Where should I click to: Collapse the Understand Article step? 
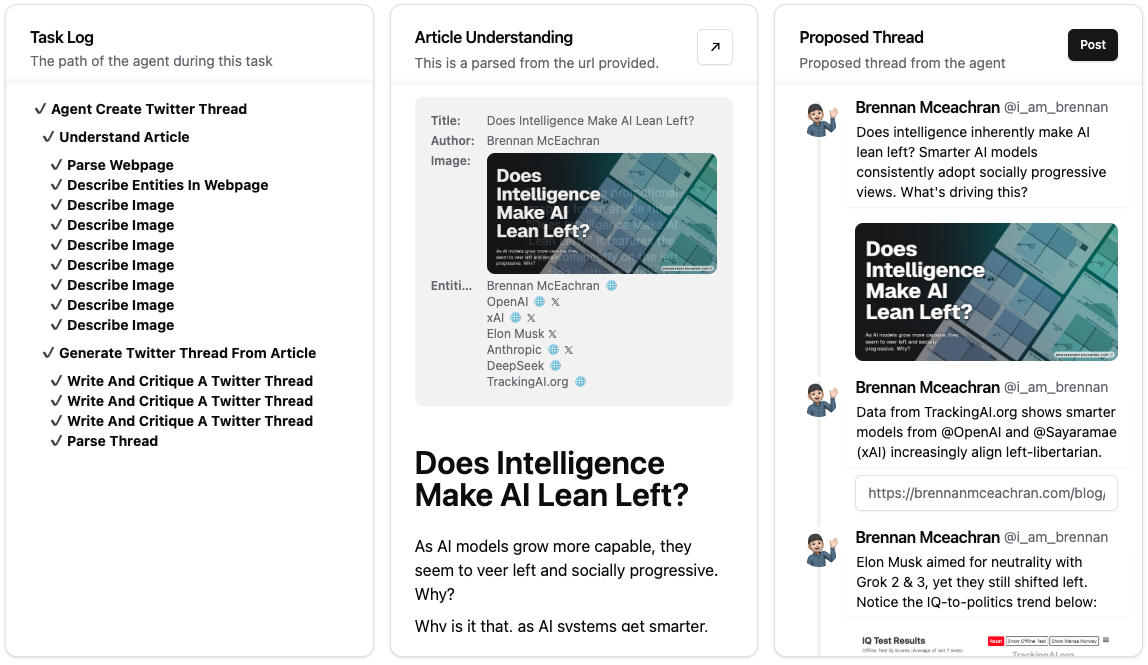point(49,137)
